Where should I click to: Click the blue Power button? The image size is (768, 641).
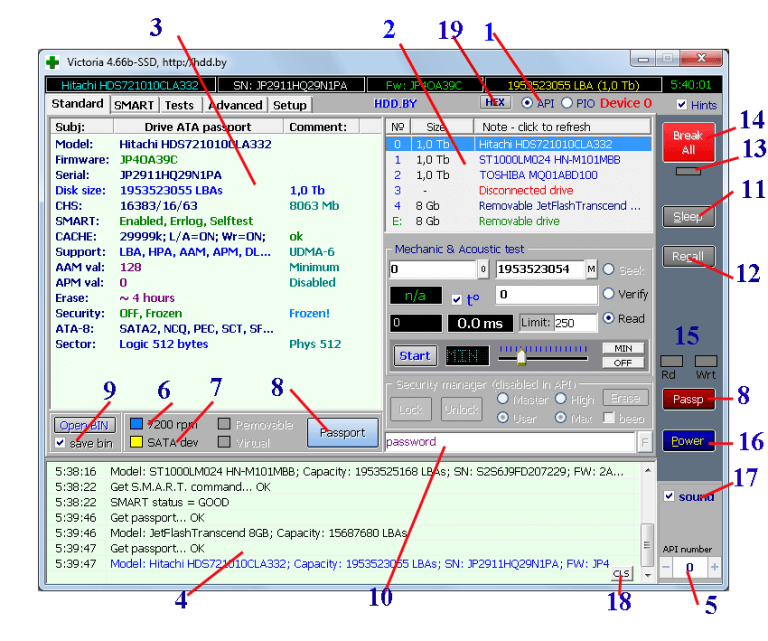point(686,441)
